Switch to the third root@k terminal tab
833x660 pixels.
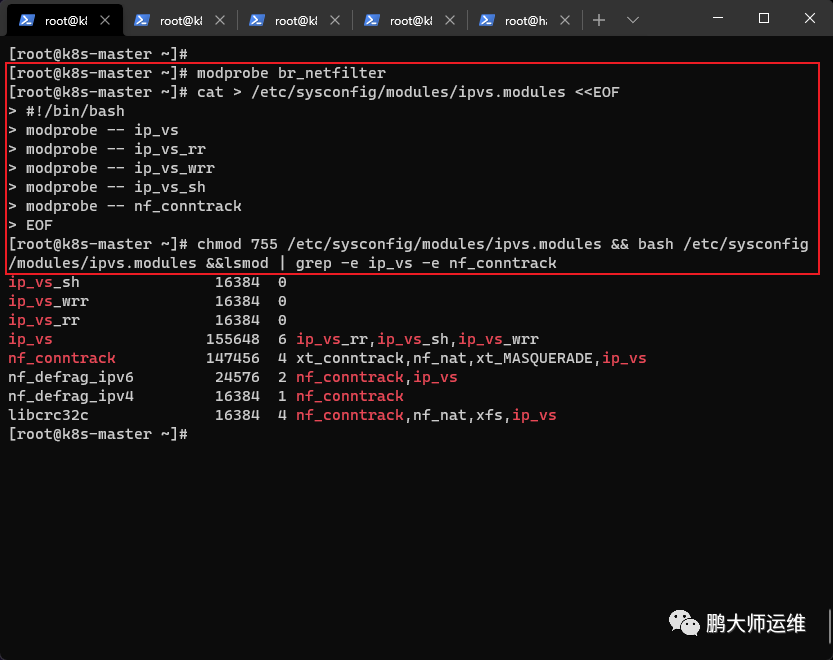(295, 20)
